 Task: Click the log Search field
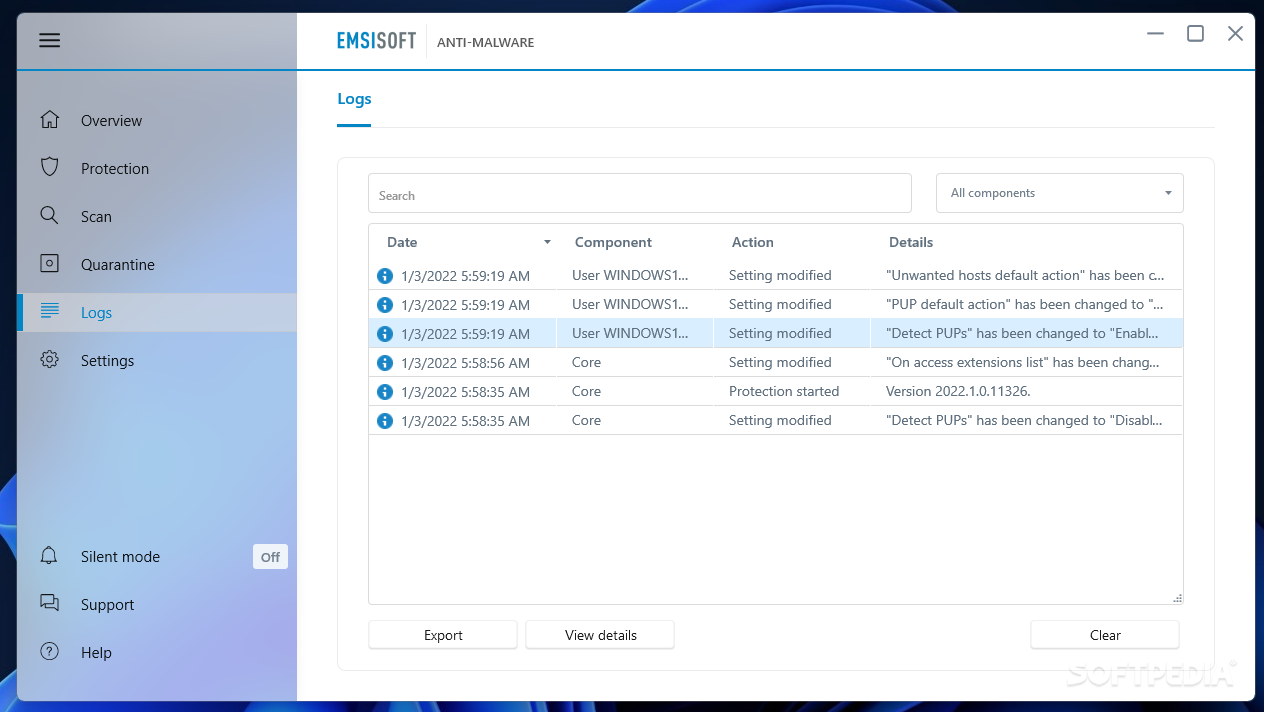(640, 193)
